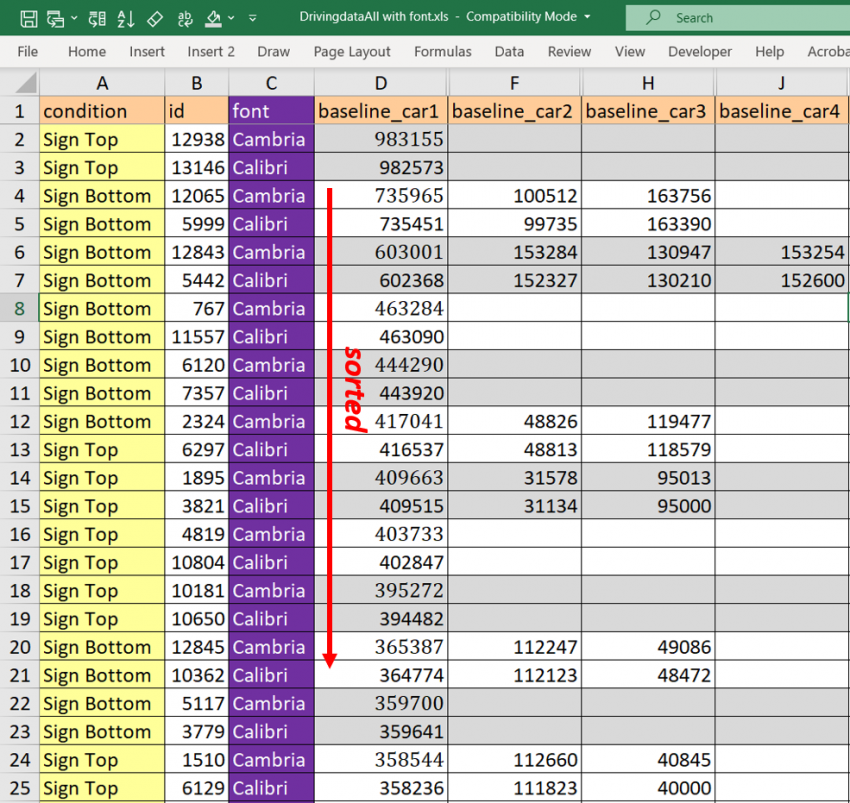Click the magnifier icon in Search box

click(654, 18)
